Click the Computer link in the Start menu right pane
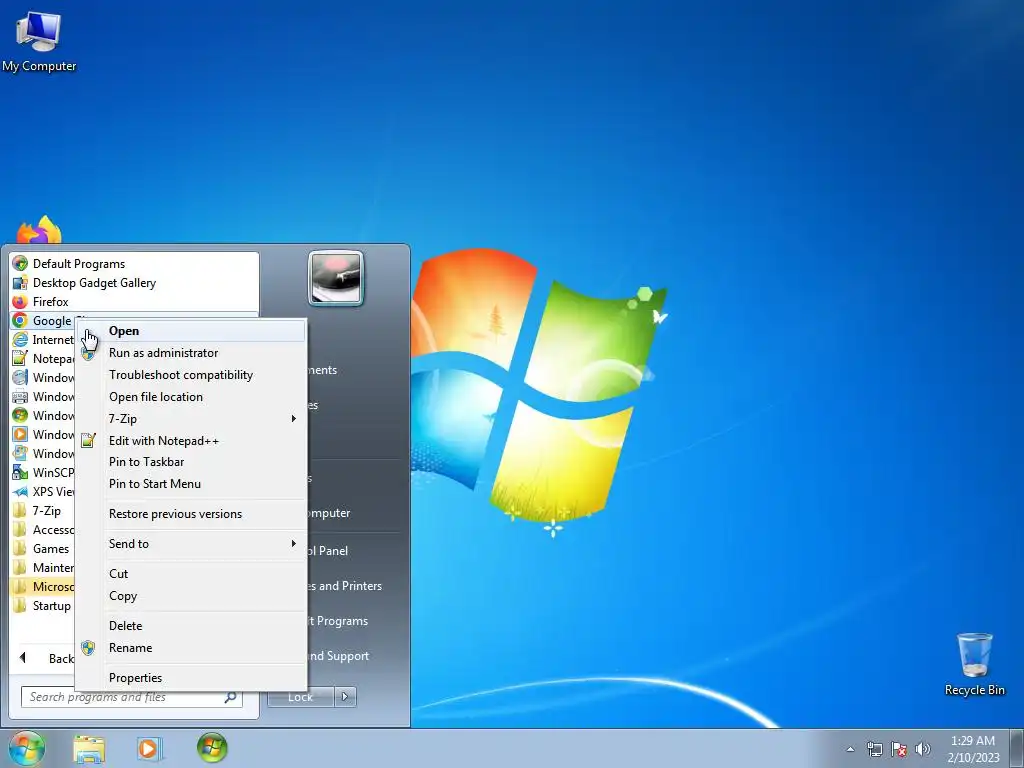This screenshot has width=1024, height=768. [x=329, y=513]
